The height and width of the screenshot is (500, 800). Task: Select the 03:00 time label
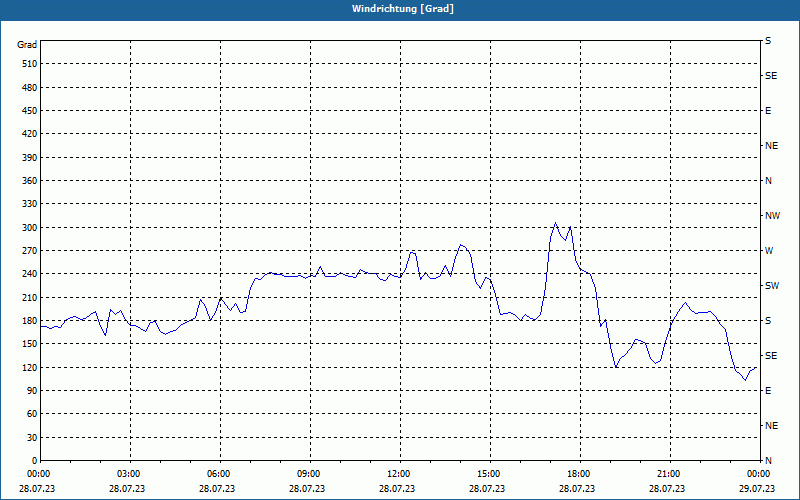(130, 474)
